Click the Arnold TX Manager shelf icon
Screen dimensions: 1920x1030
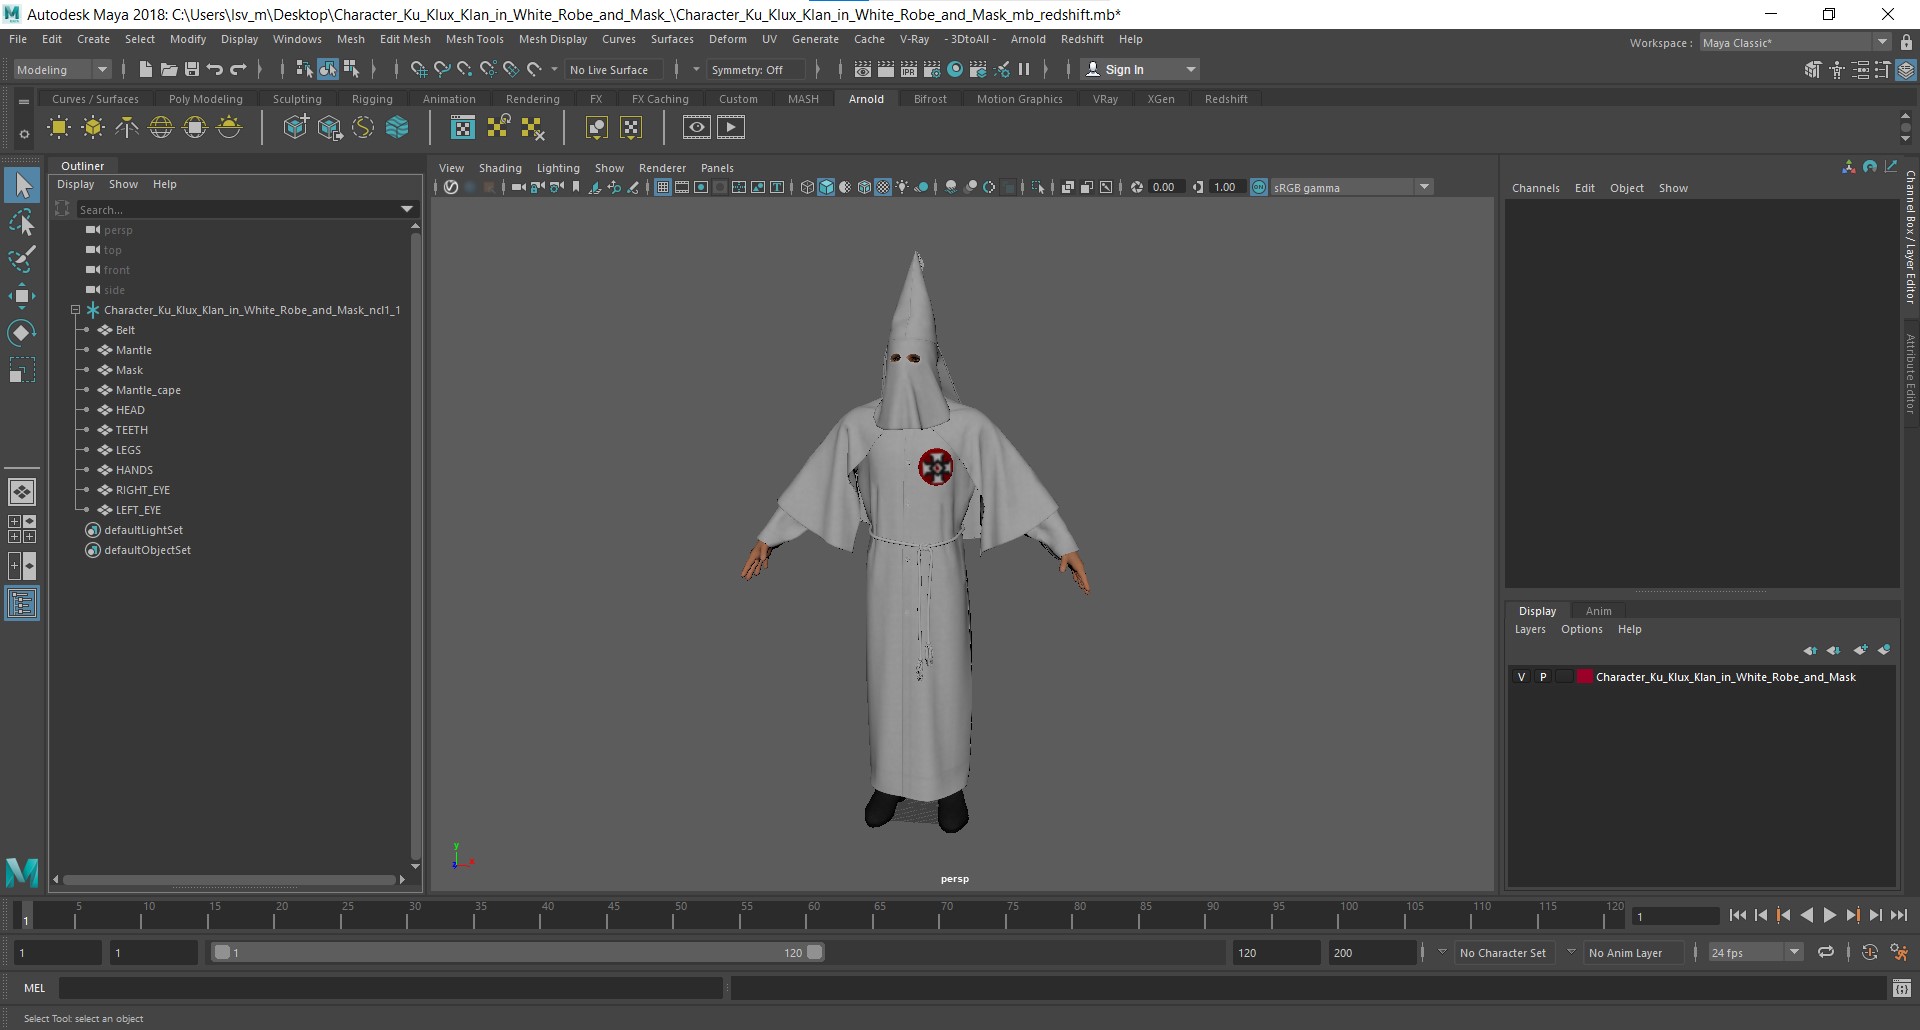pos(463,127)
